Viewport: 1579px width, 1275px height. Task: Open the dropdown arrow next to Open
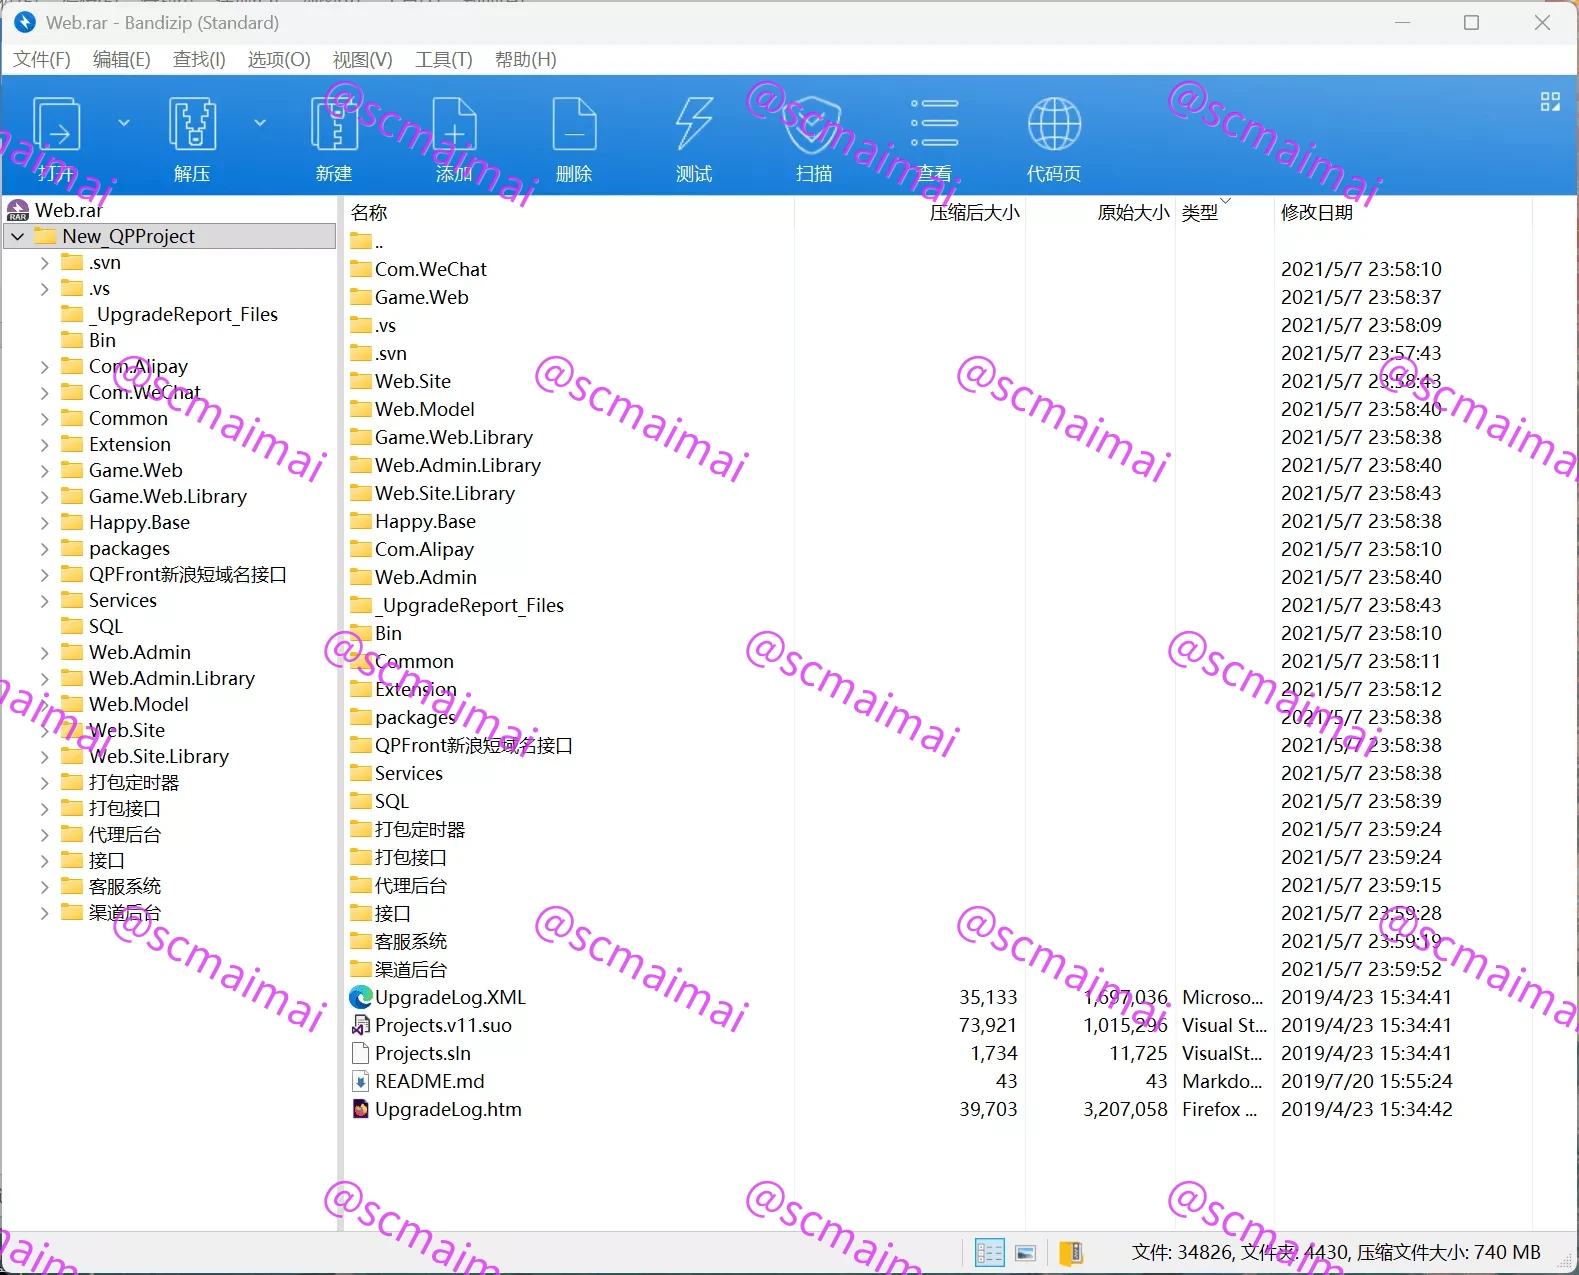pos(124,123)
